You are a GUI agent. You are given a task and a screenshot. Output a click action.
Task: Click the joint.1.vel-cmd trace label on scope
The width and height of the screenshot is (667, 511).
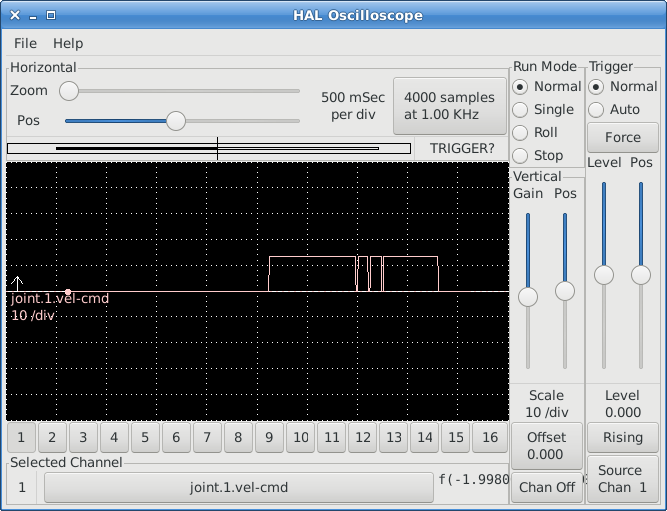click(60, 299)
